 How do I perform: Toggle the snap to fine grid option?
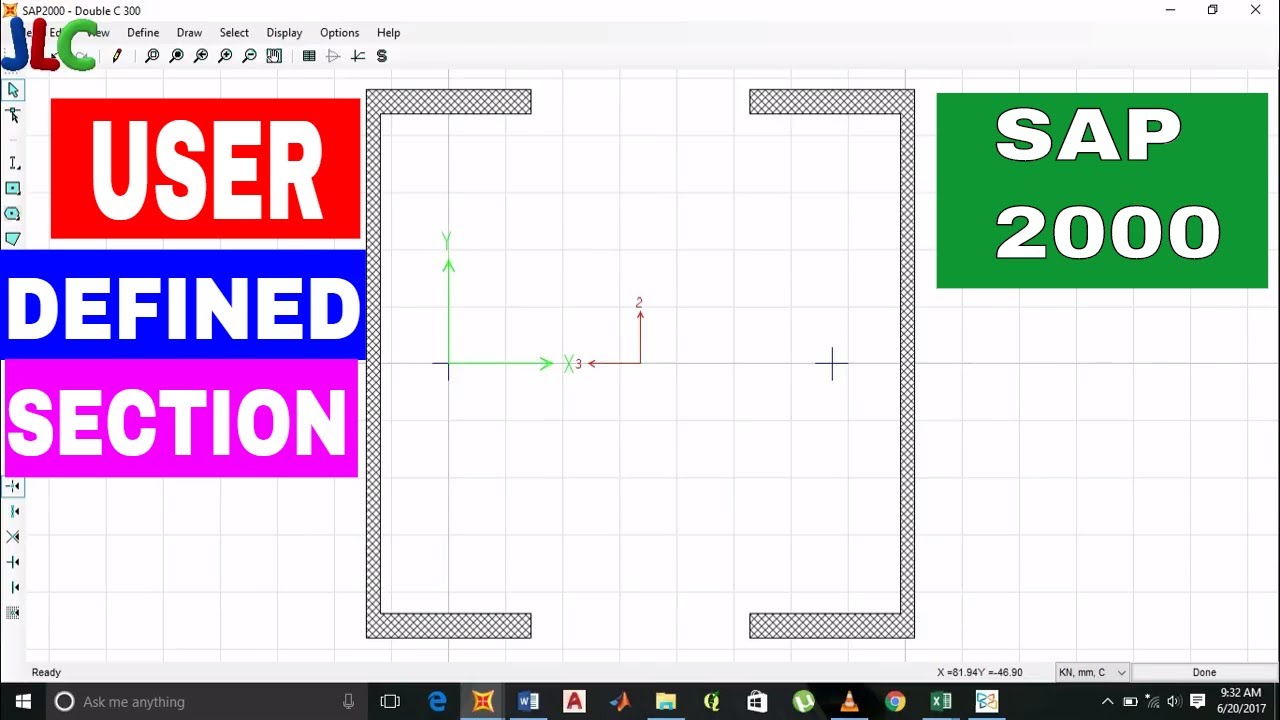tap(13, 612)
